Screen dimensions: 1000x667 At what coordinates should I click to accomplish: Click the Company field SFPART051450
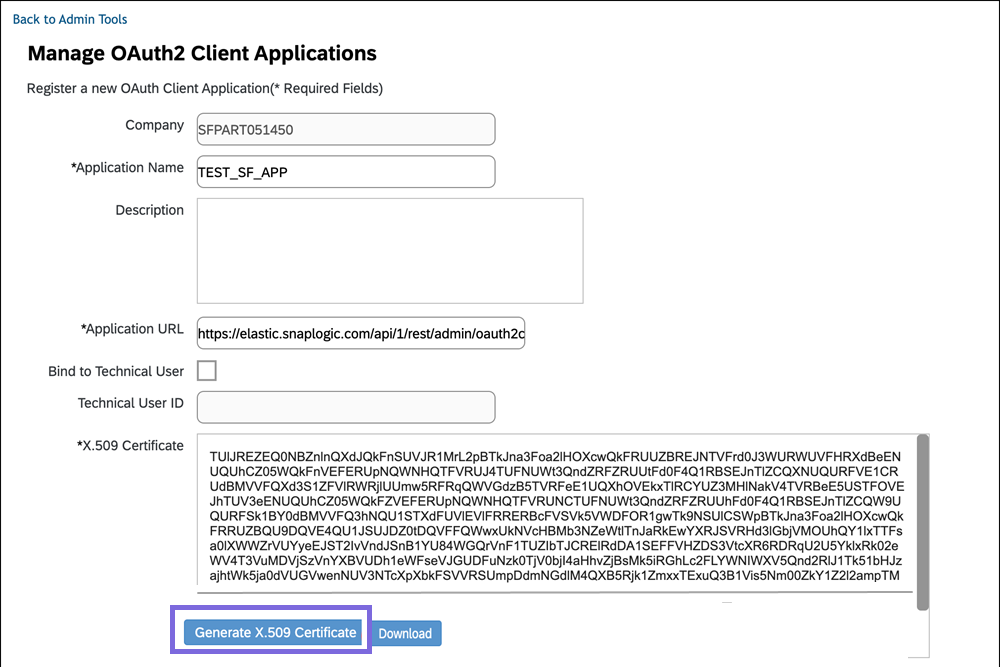click(346, 129)
